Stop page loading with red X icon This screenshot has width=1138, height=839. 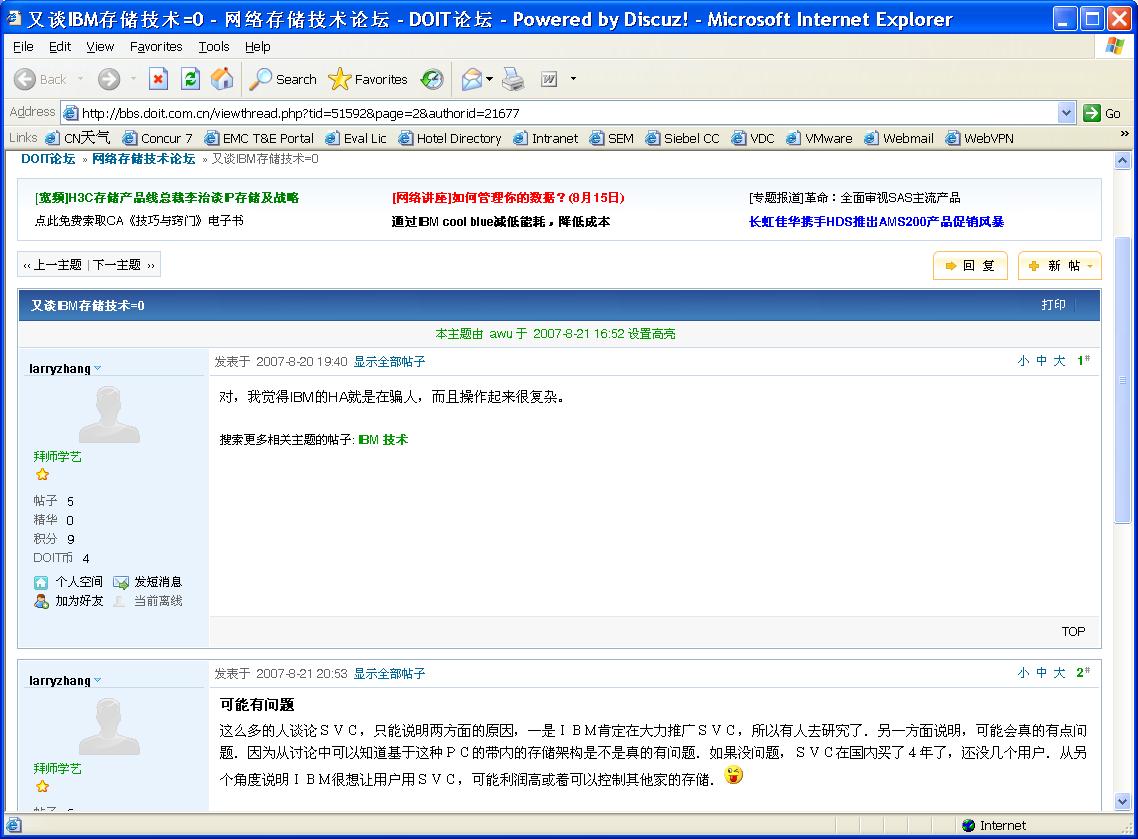pos(158,79)
